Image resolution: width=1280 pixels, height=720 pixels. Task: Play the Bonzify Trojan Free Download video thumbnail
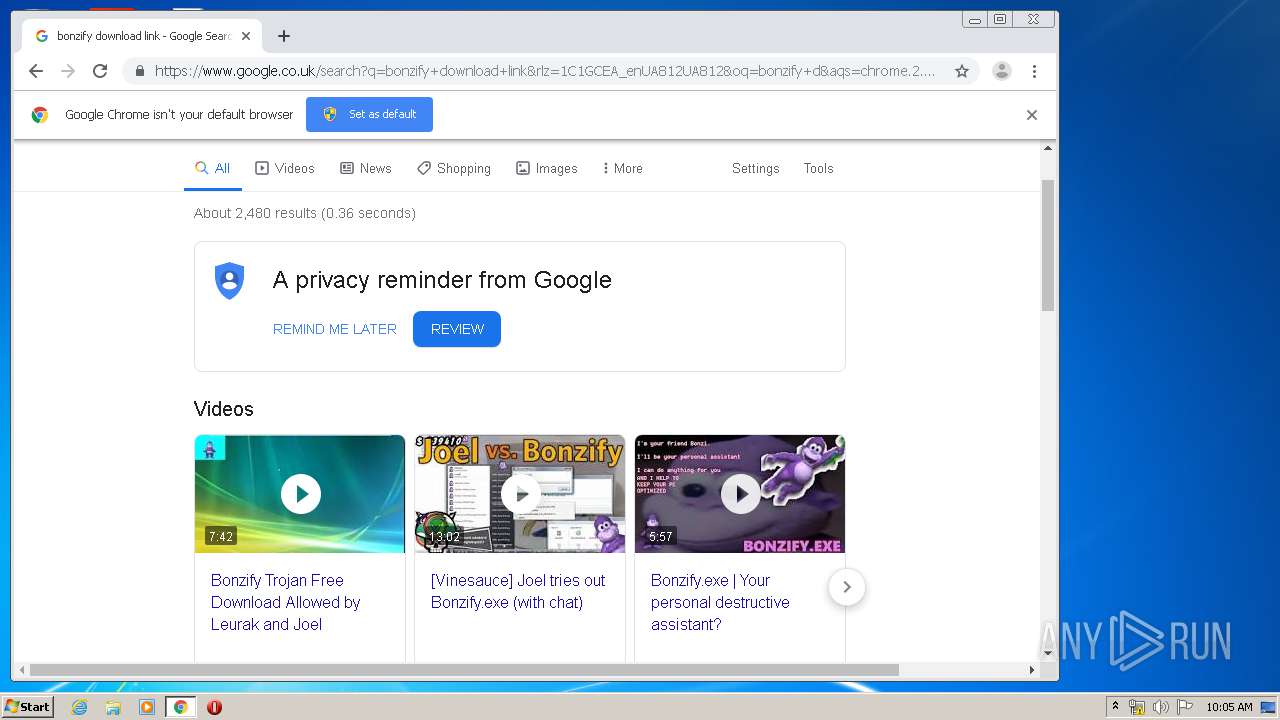click(300, 494)
